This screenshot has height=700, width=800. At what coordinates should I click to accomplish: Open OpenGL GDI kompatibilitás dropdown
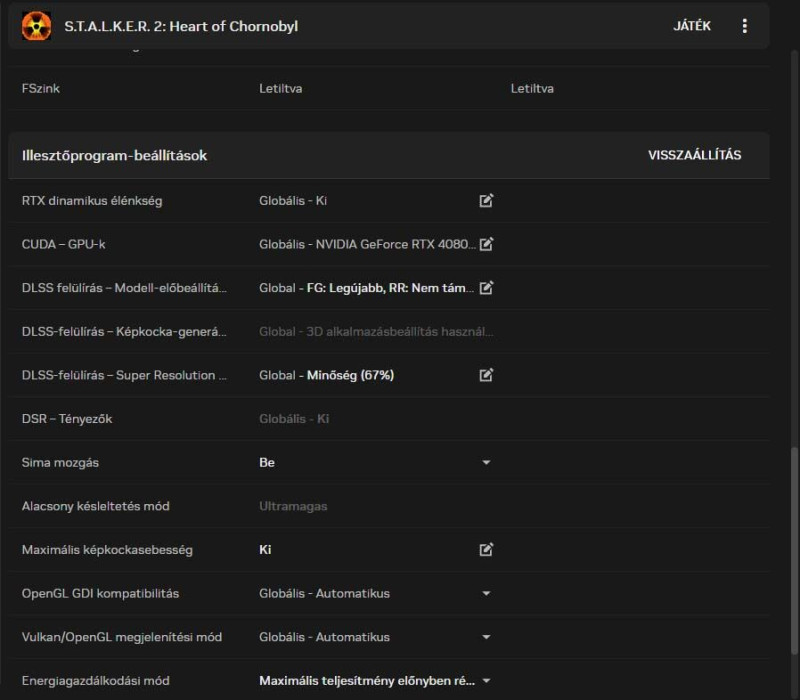[x=486, y=593]
